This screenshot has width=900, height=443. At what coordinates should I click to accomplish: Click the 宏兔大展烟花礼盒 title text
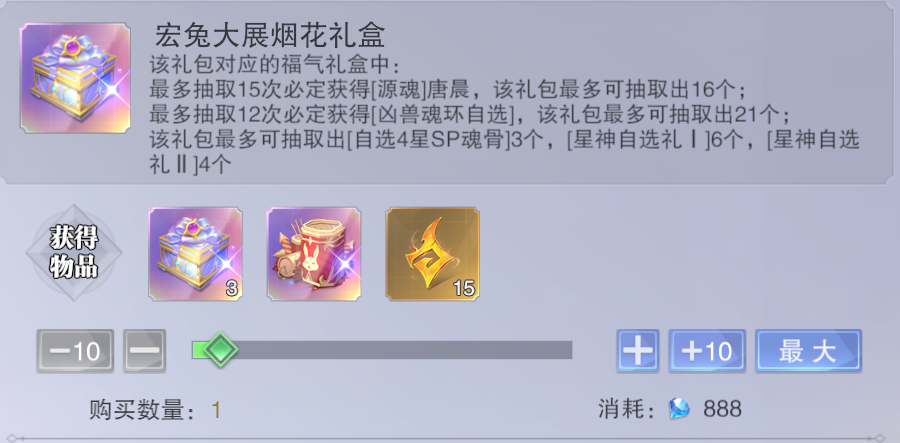tap(270, 36)
